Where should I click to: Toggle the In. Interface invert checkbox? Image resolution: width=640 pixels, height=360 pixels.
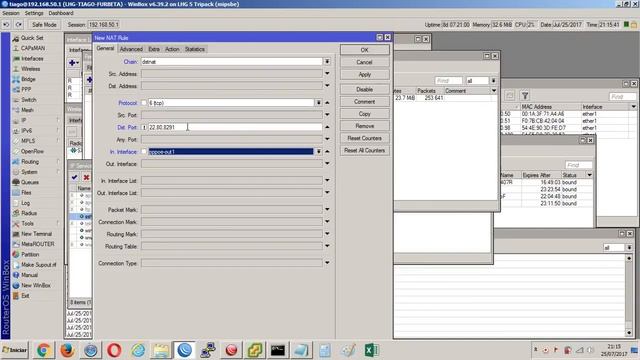click(x=144, y=152)
